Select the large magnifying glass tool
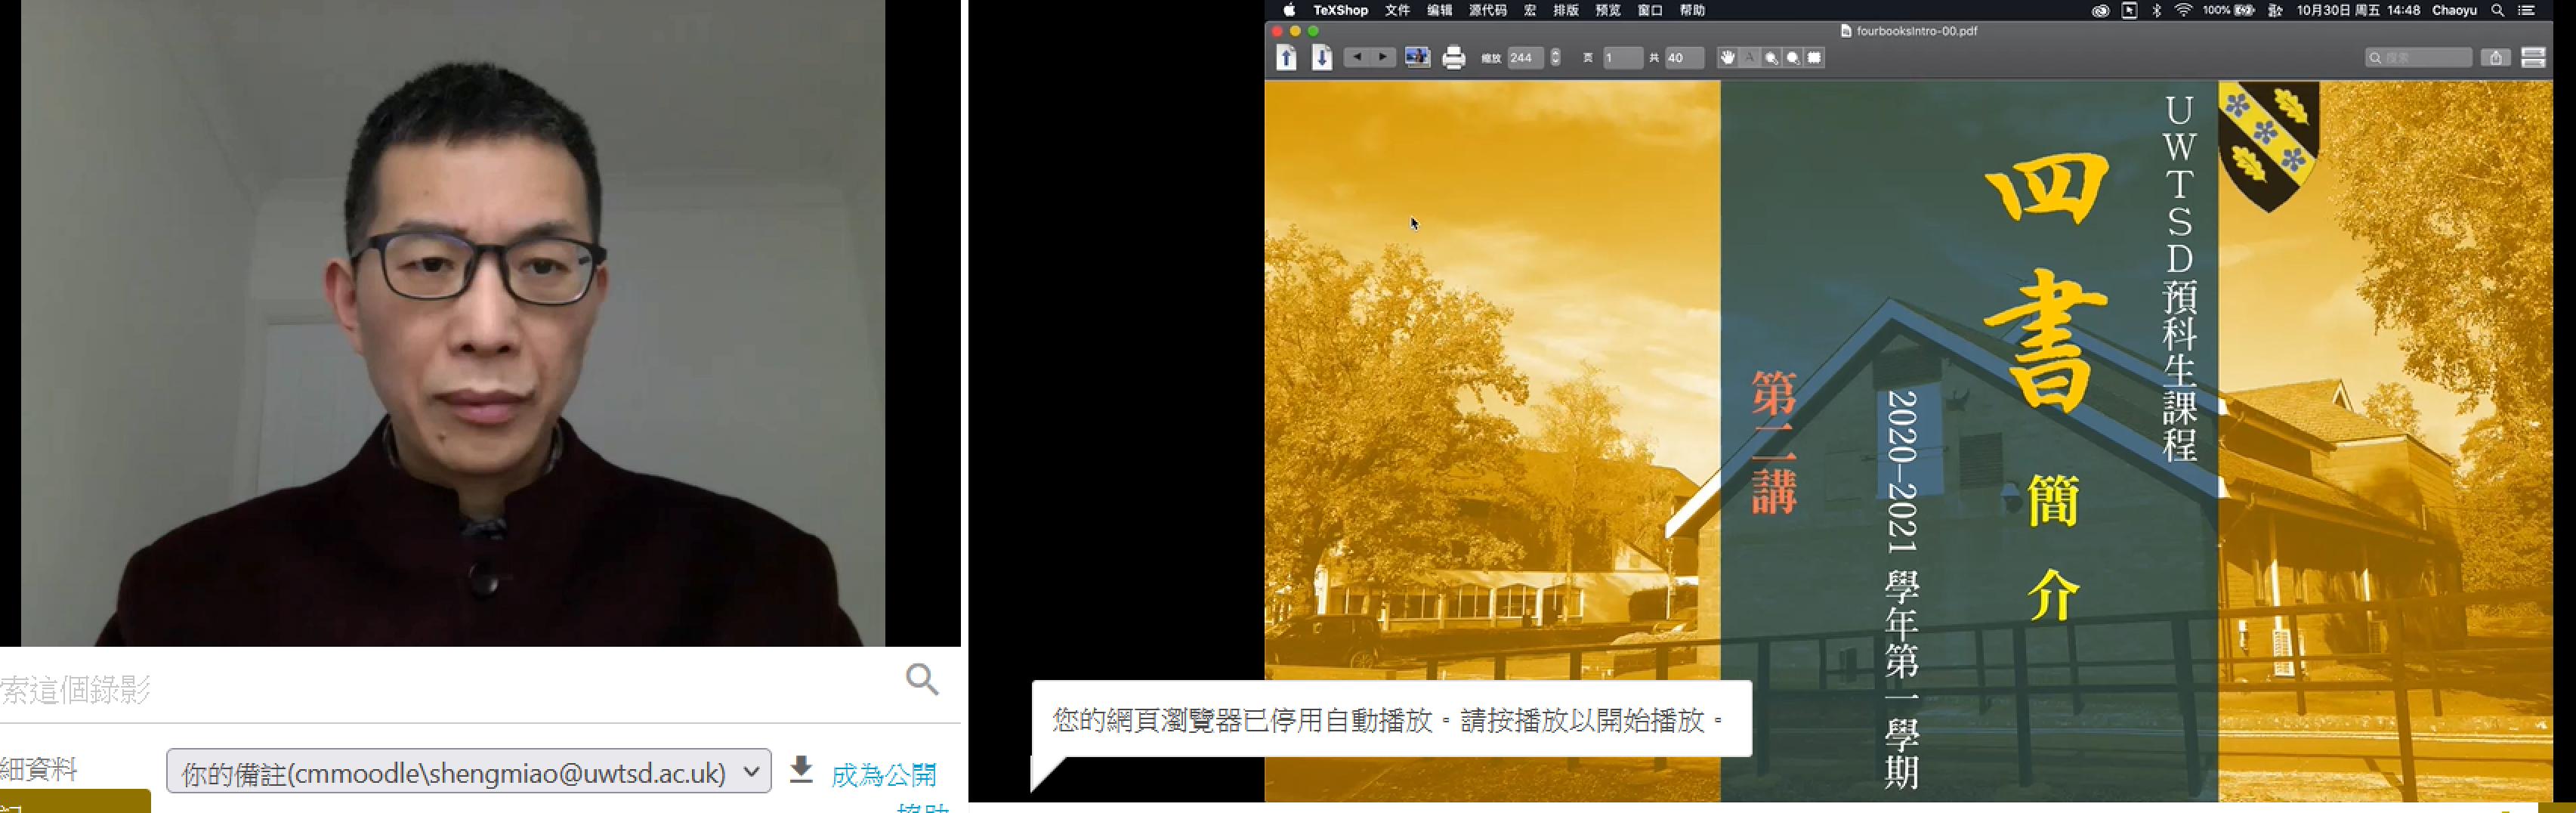The image size is (2576, 813). pyautogui.click(x=1793, y=58)
